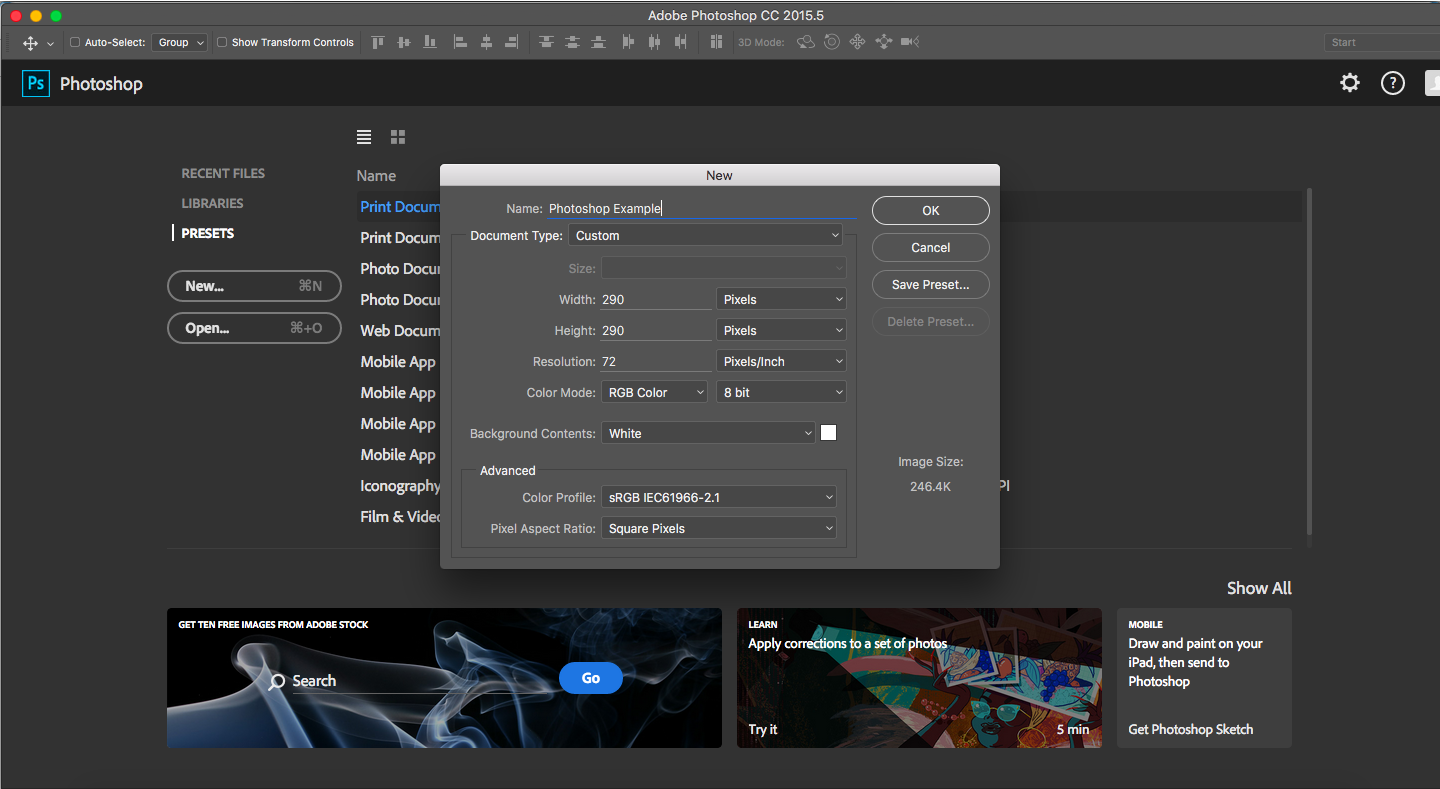Click the Width input field

point(656,299)
